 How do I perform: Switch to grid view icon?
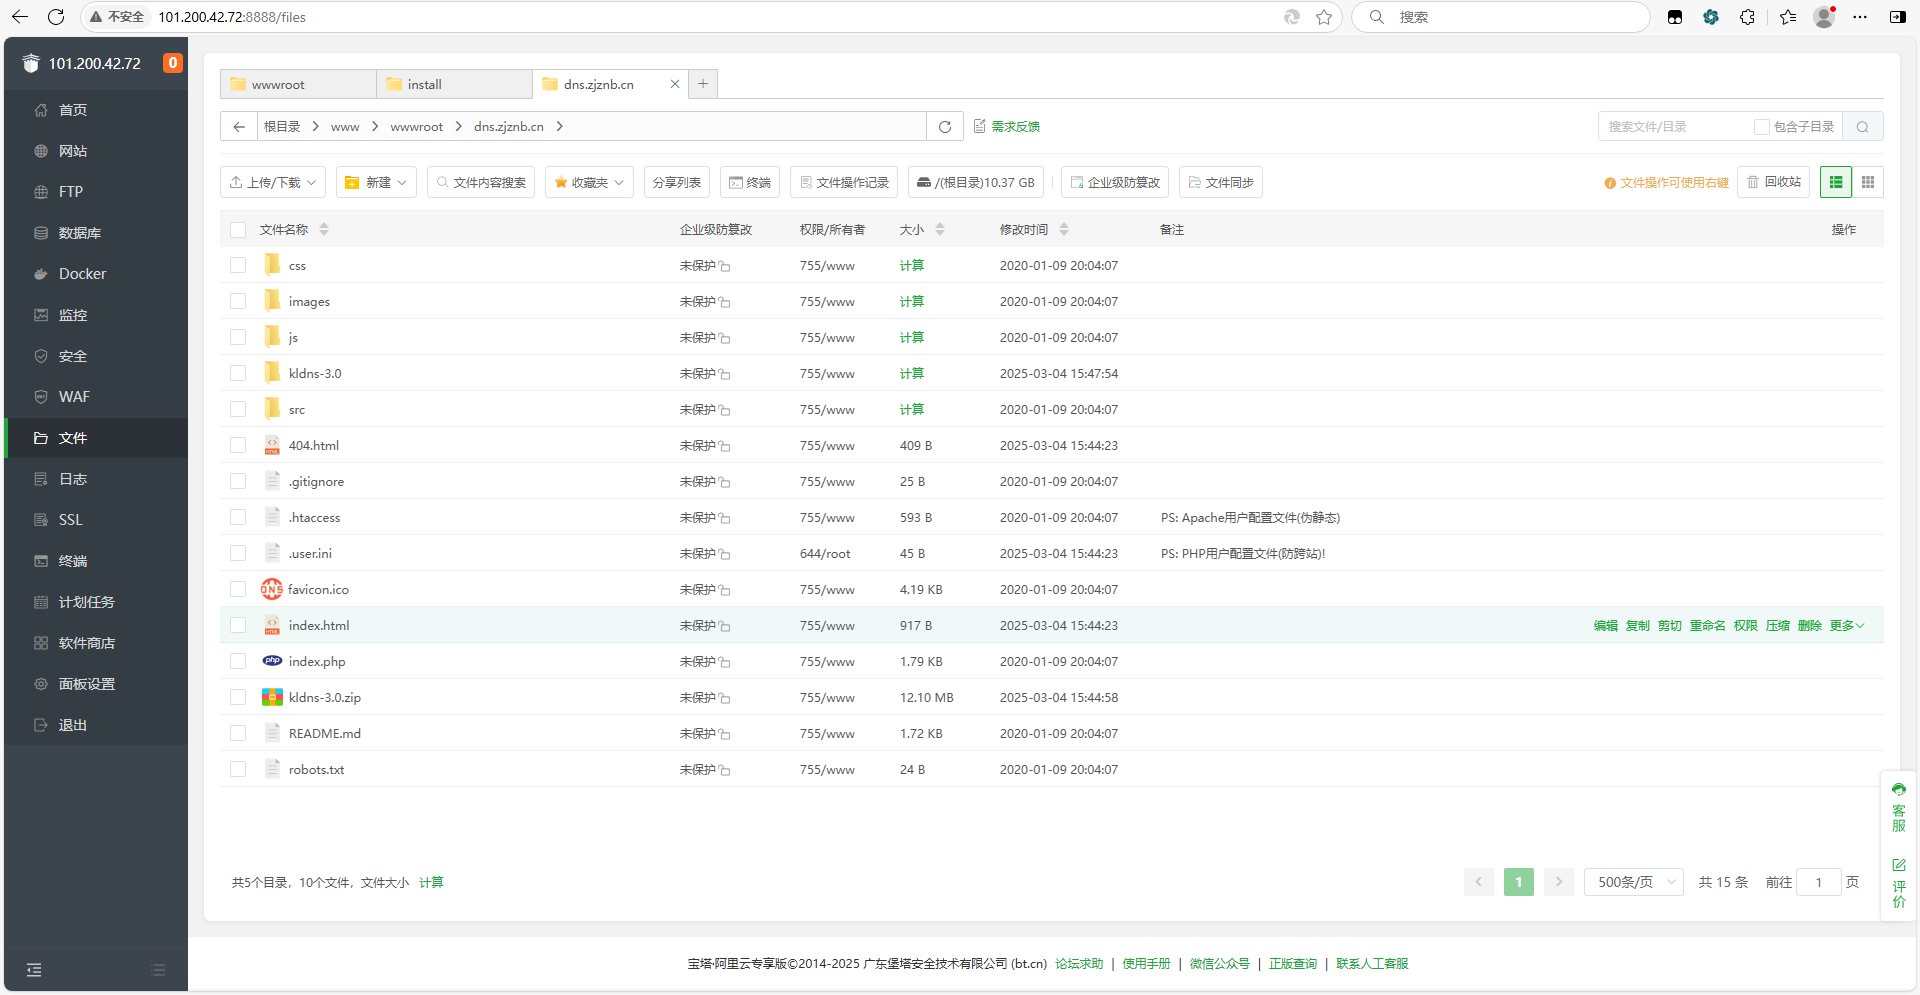1867,182
